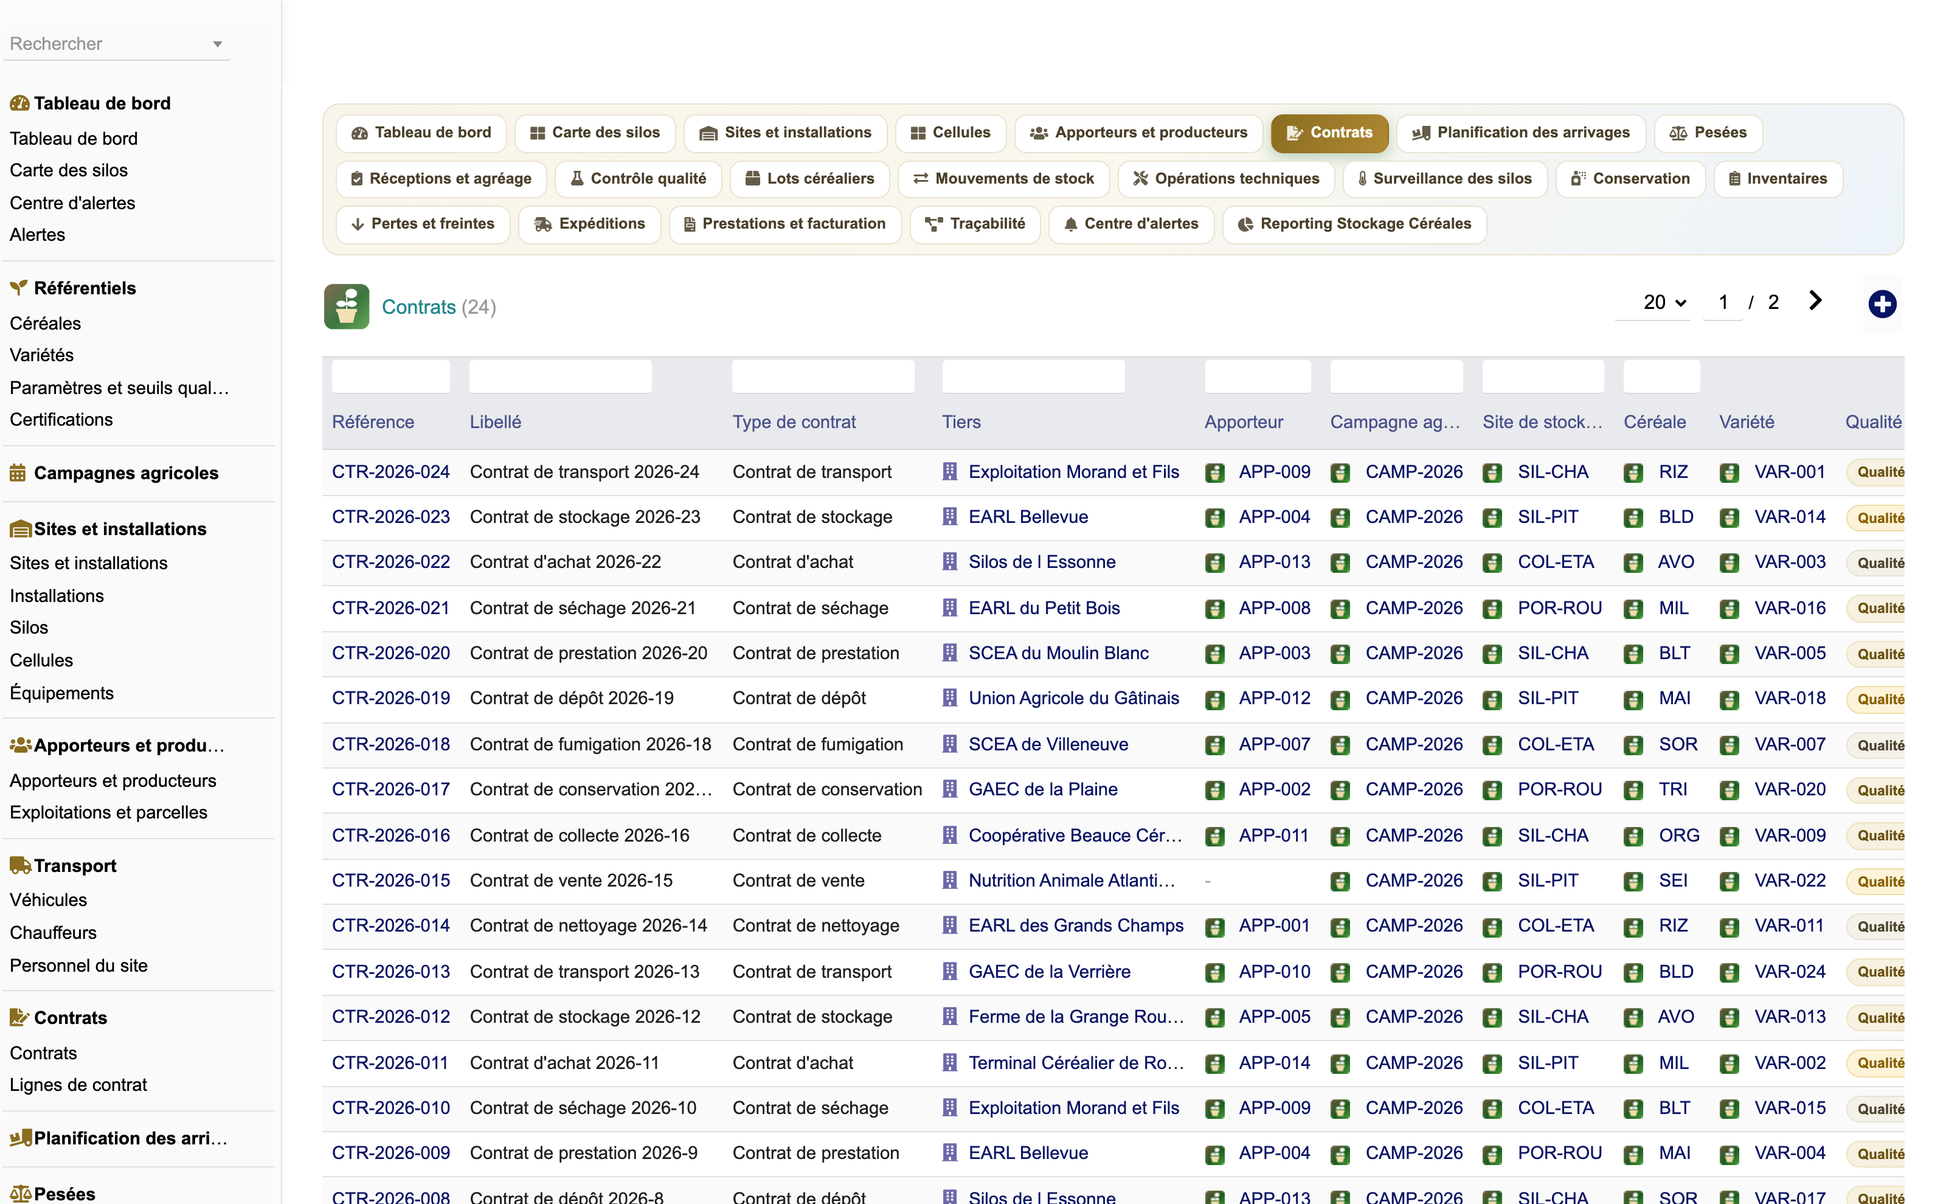1946x1204 pixels.
Task: Click the Apporteurs et producteurs people icon in sidebar
Action: coord(20,745)
